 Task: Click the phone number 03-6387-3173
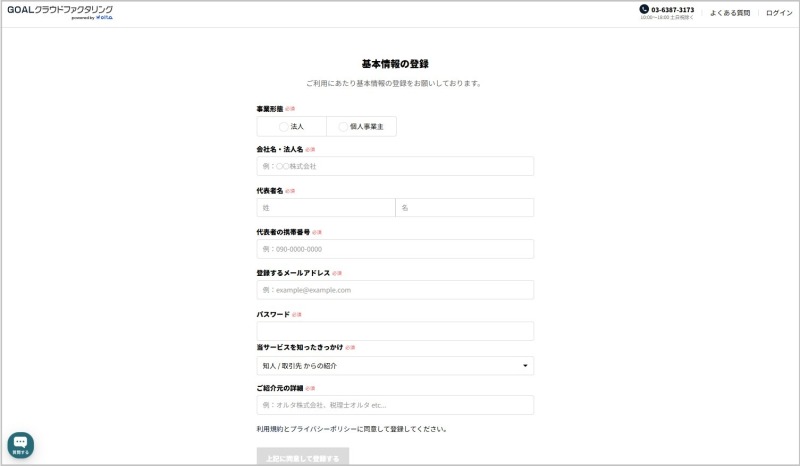point(672,9)
